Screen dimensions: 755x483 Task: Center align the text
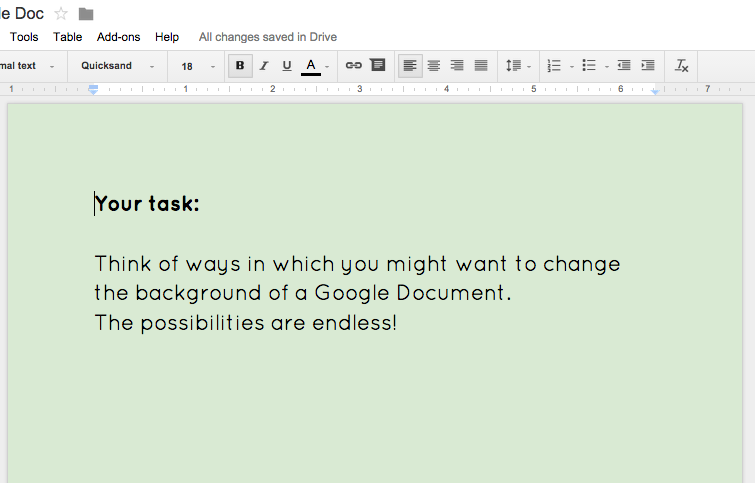tap(434, 66)
